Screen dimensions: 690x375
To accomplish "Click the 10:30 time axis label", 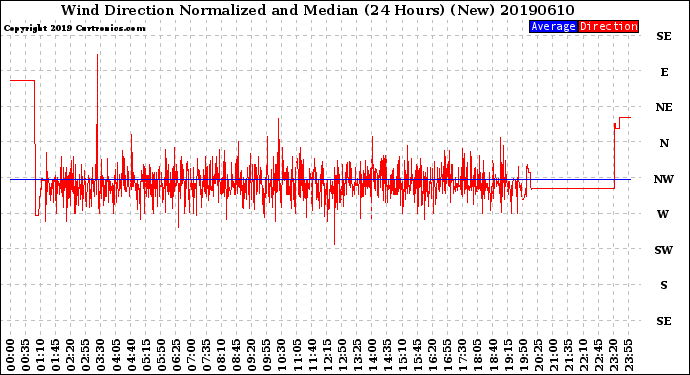I will point(282,355).
